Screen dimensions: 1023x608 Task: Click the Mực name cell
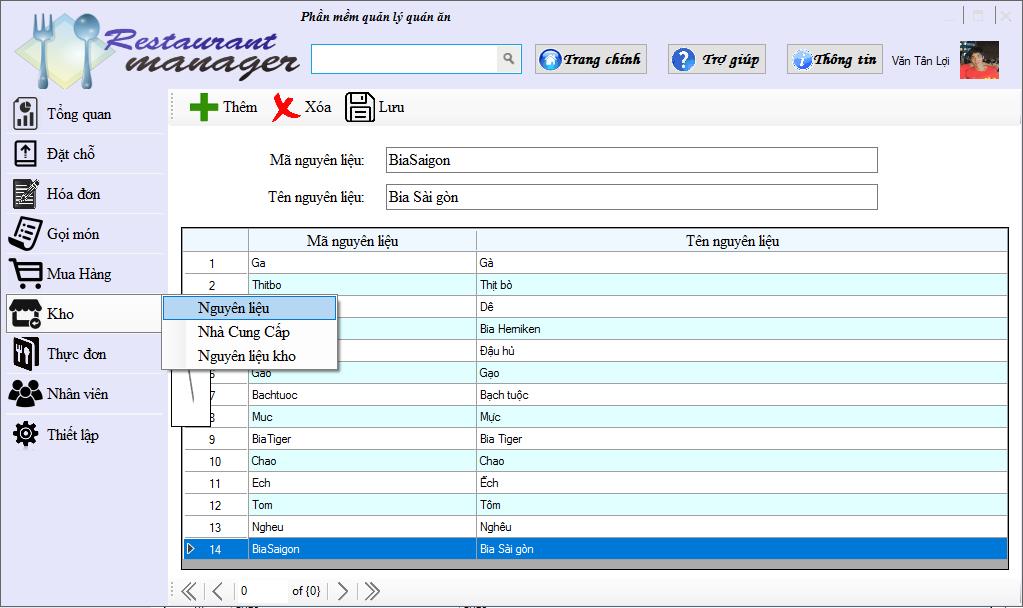[x=742, y=417]
